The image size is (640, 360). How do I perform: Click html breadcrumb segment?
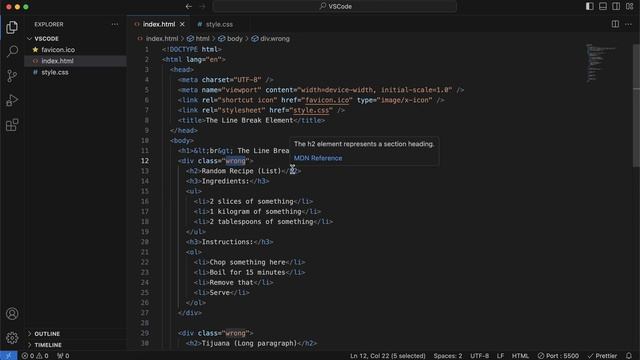click(x=198, y=38)
